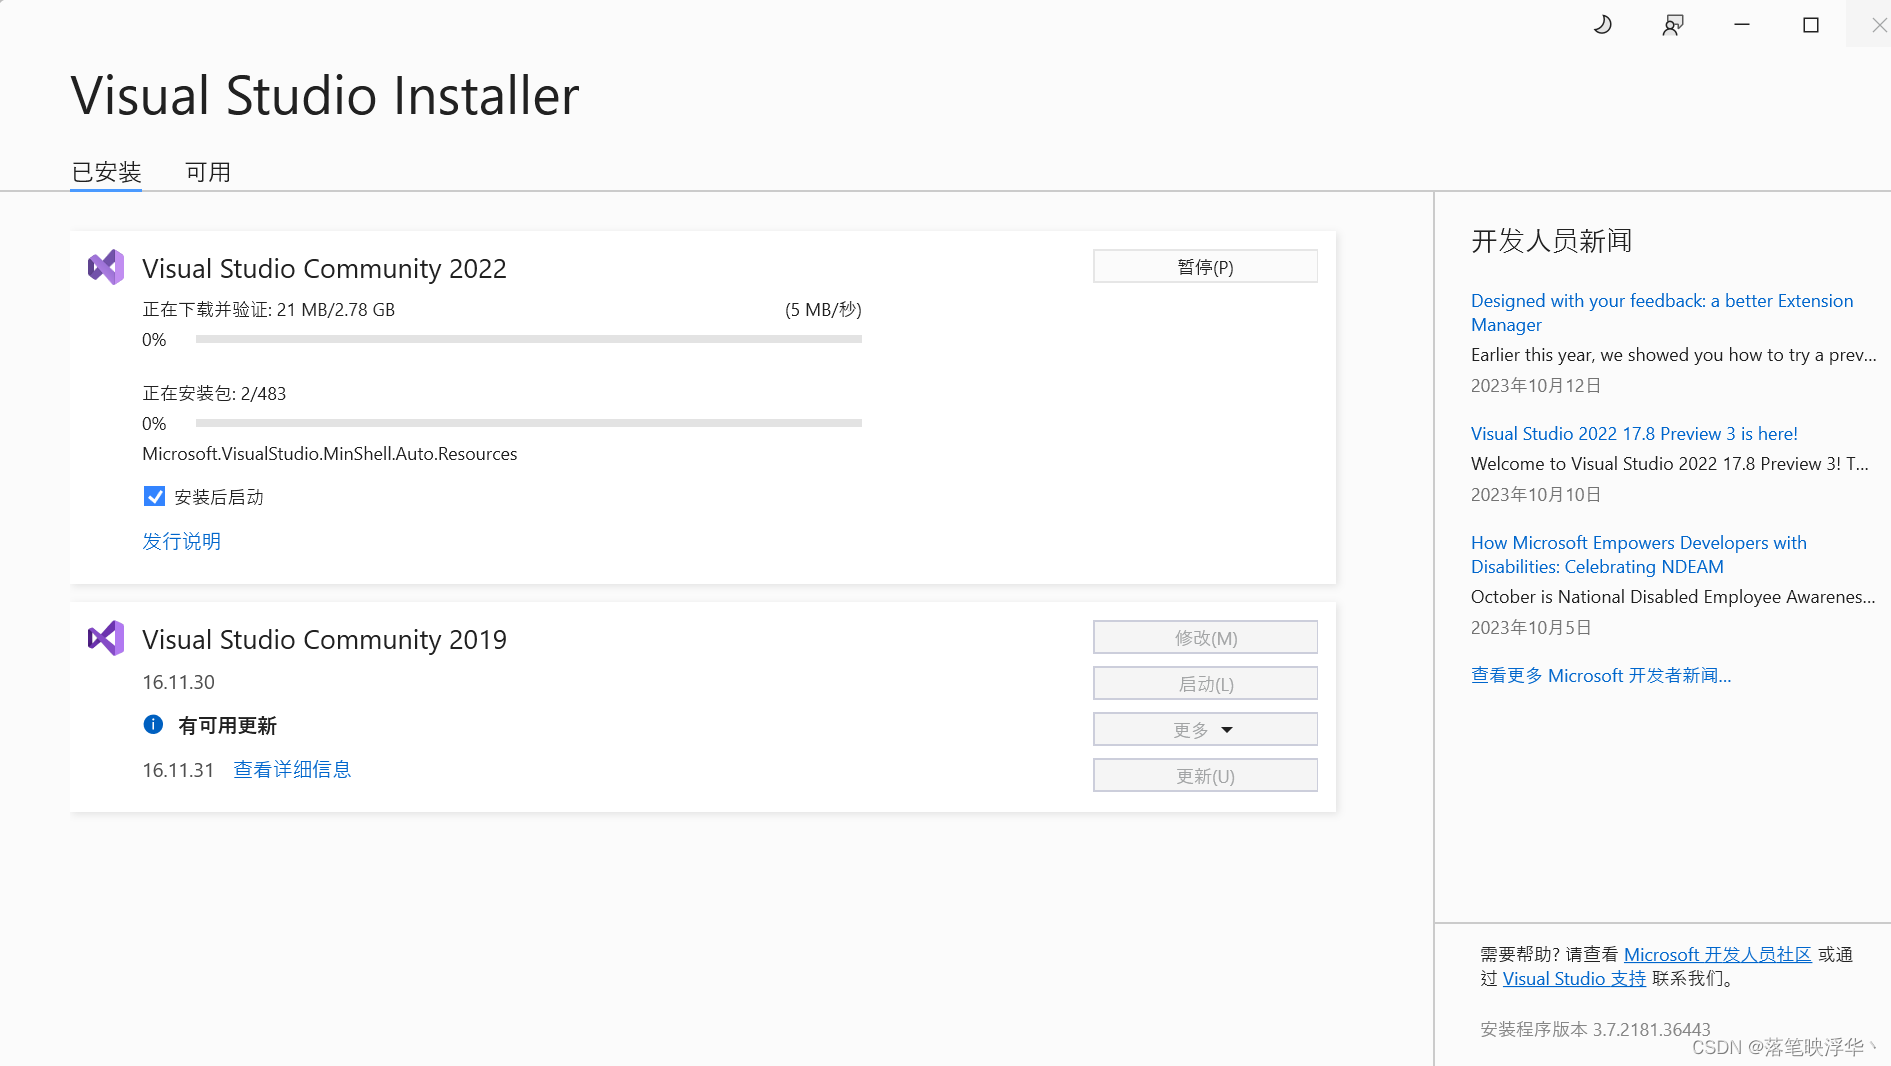Switch to the 可用 tab

207,171
